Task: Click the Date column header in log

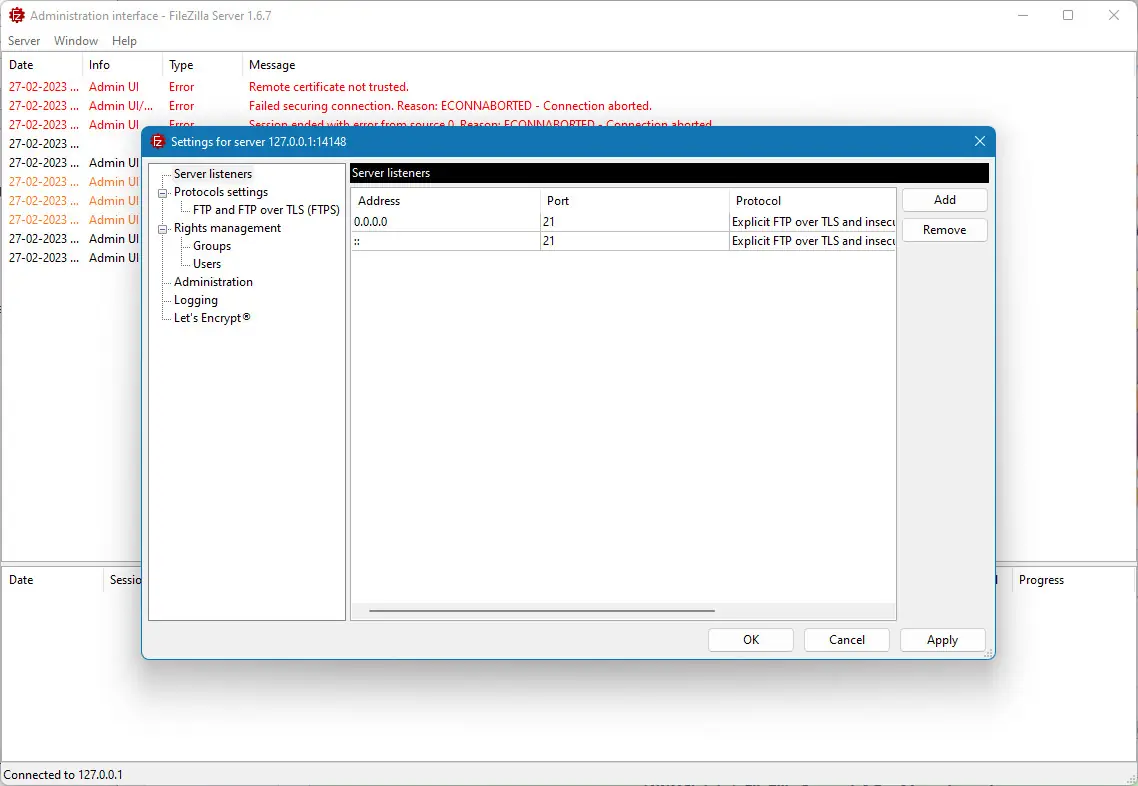Action: [42, 65]
